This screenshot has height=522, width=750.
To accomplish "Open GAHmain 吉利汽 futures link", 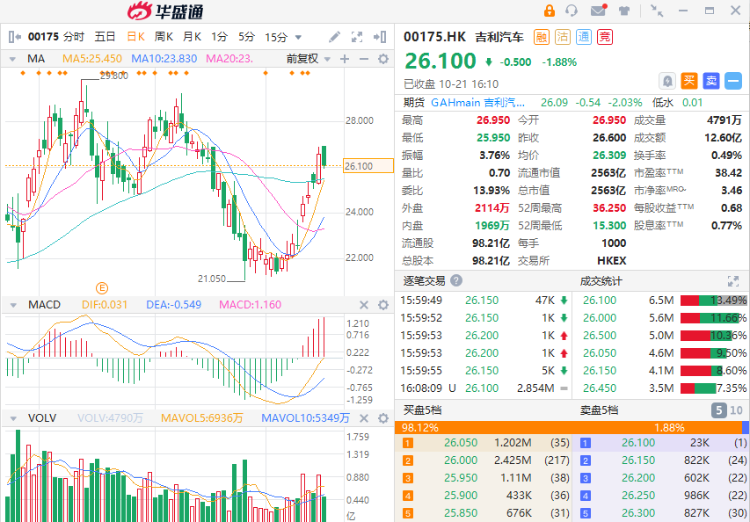I will 477,102.
